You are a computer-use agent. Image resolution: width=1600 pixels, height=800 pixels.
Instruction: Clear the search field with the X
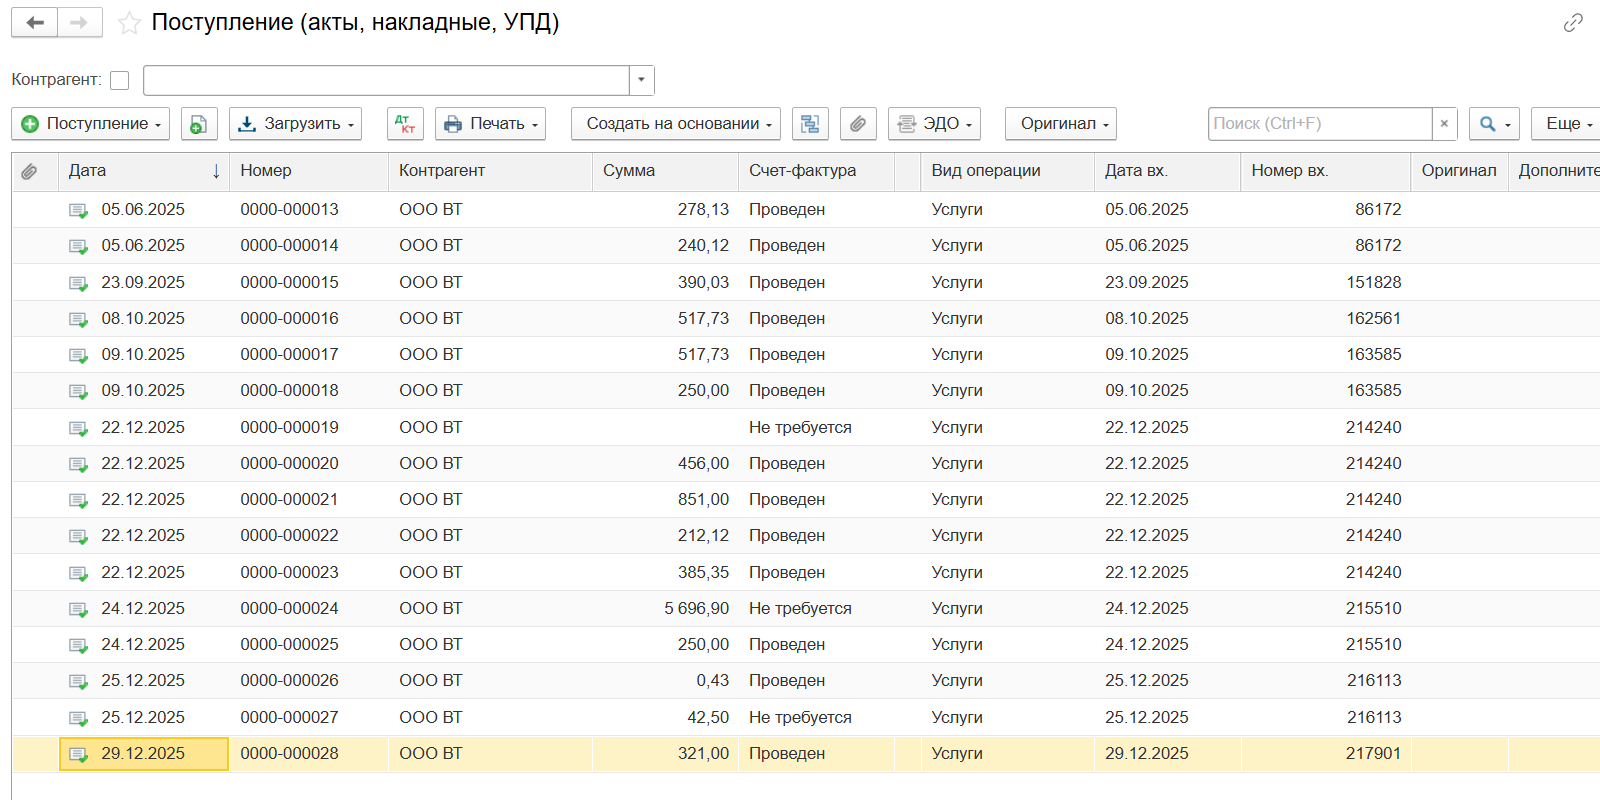(1444, 124)
